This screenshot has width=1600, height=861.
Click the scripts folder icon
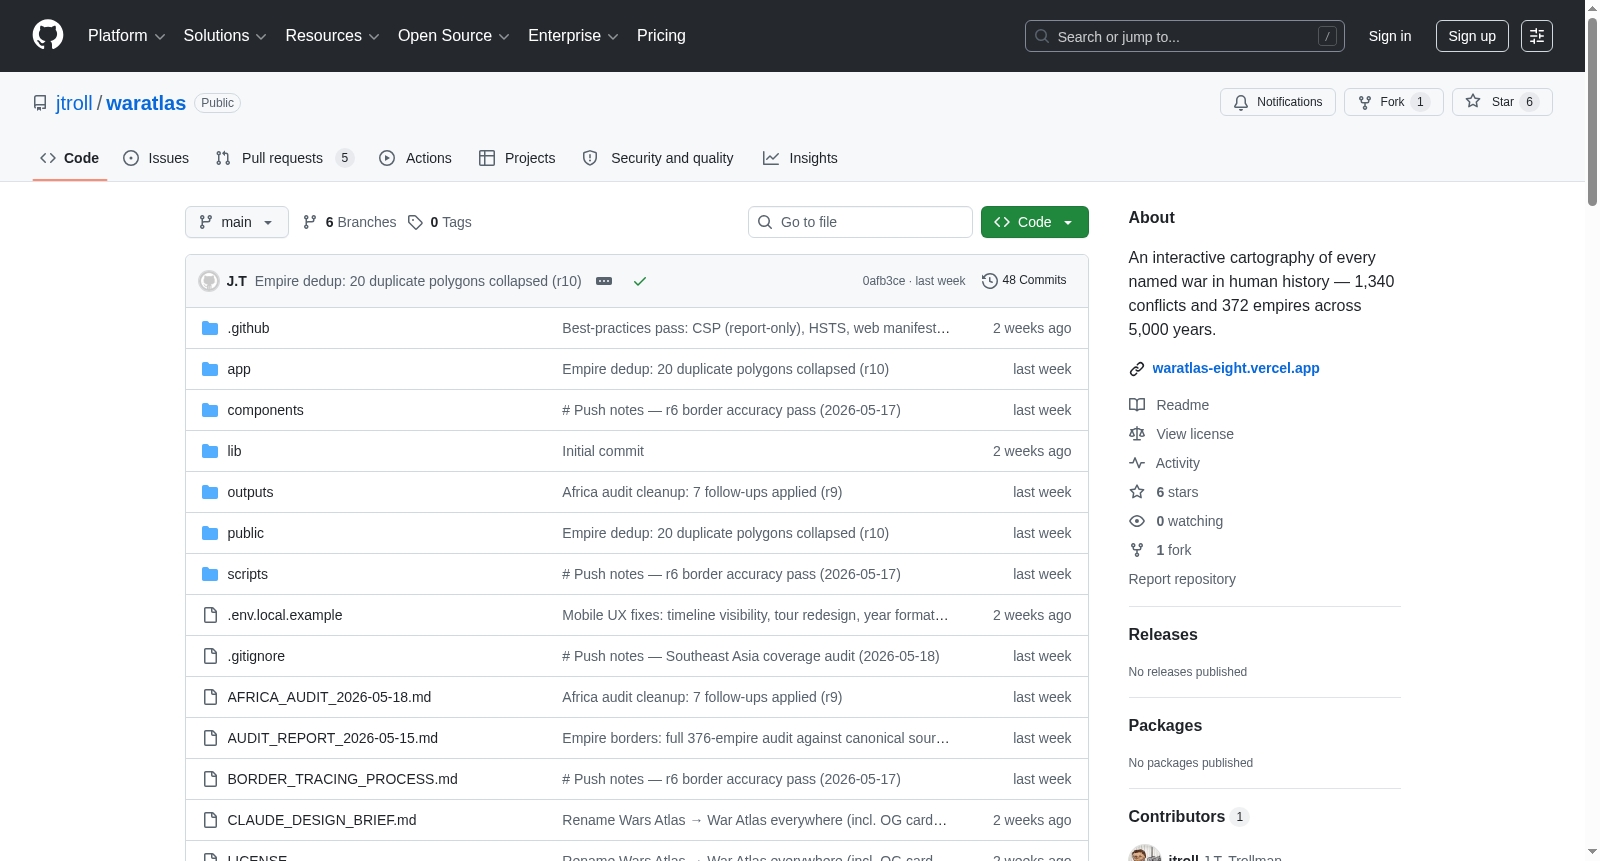click(x=210, y=574)
